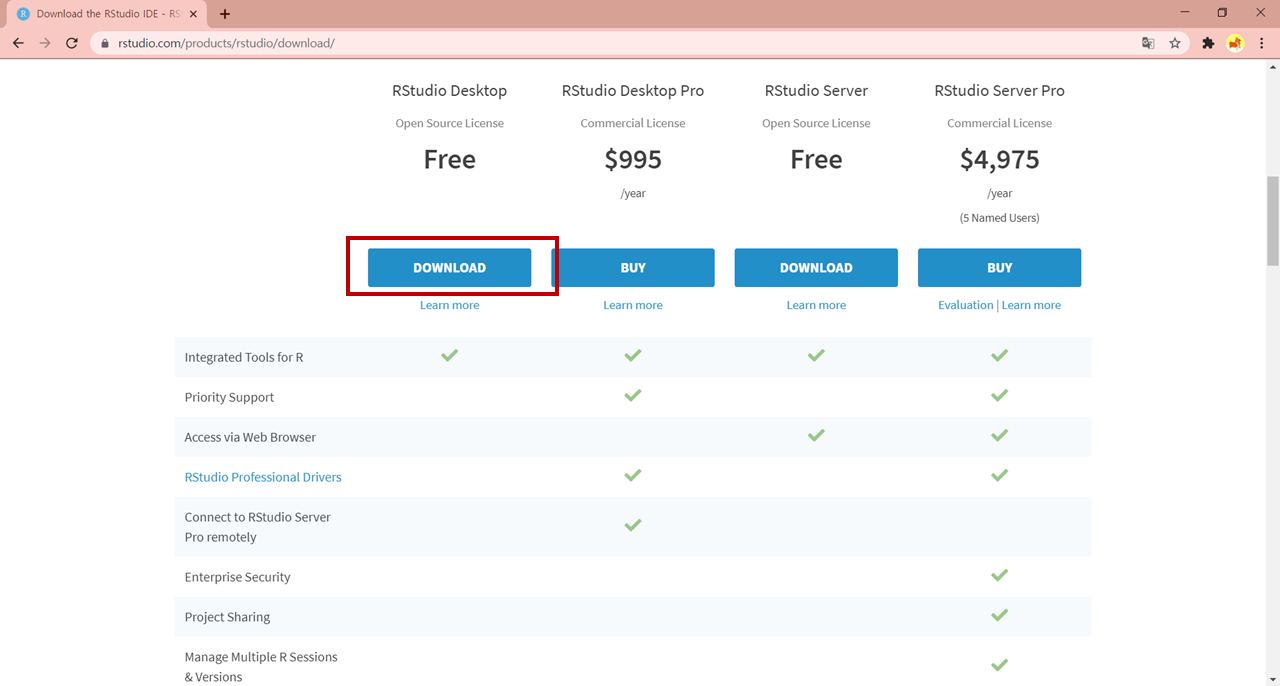
Task: Click the forward navigation arrow
Action: pyautogui.click(x=45, y=43)
